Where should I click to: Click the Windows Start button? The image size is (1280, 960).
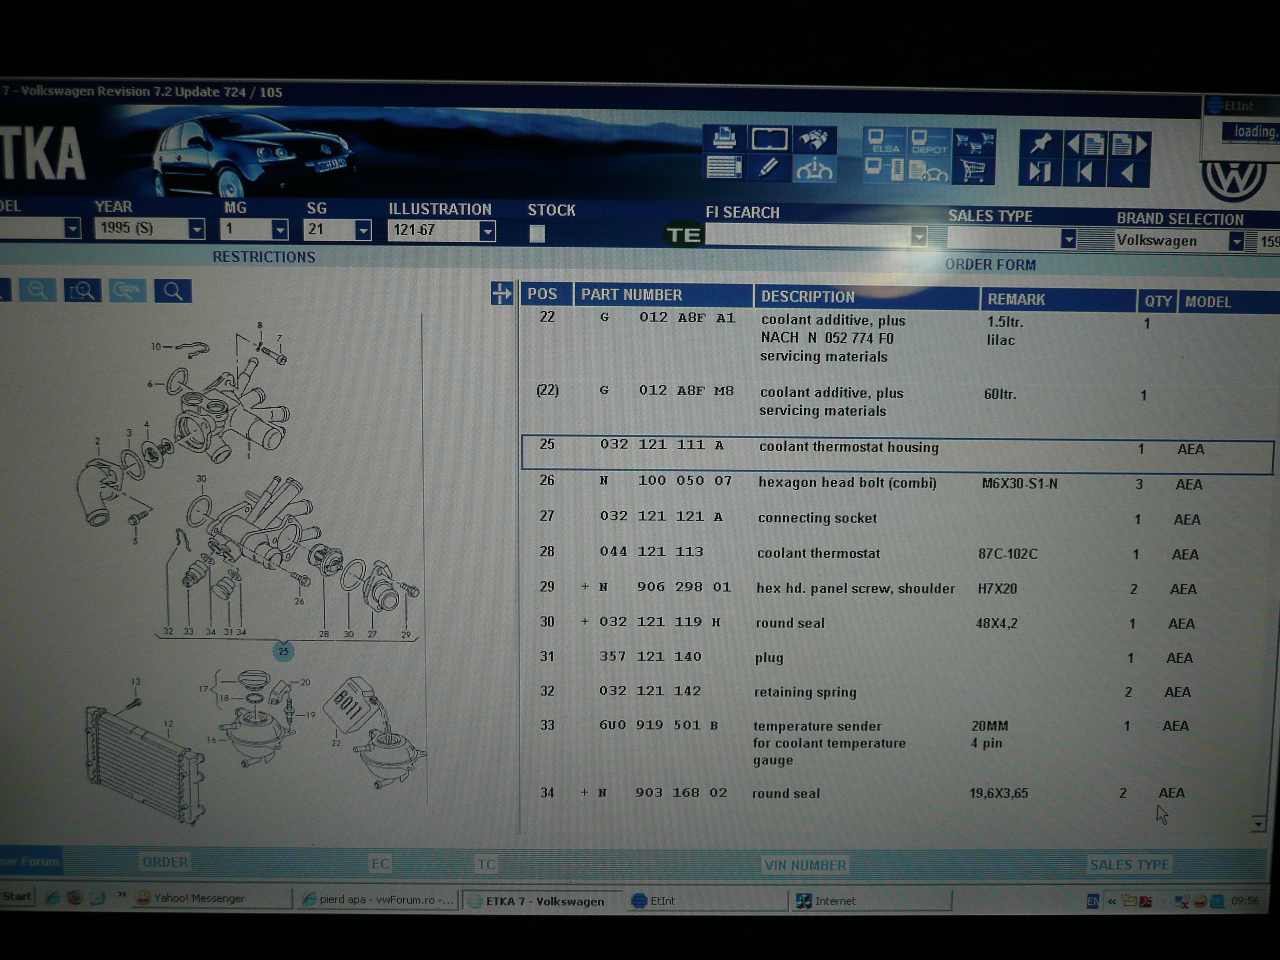(x=17, y=896)
